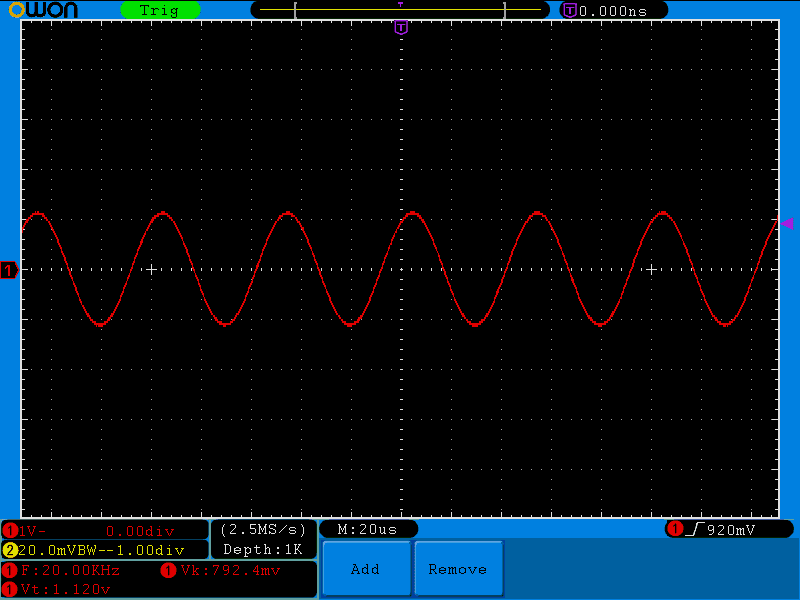Click the F:20.00KHz frequency measurement

(x=70, y=570)
